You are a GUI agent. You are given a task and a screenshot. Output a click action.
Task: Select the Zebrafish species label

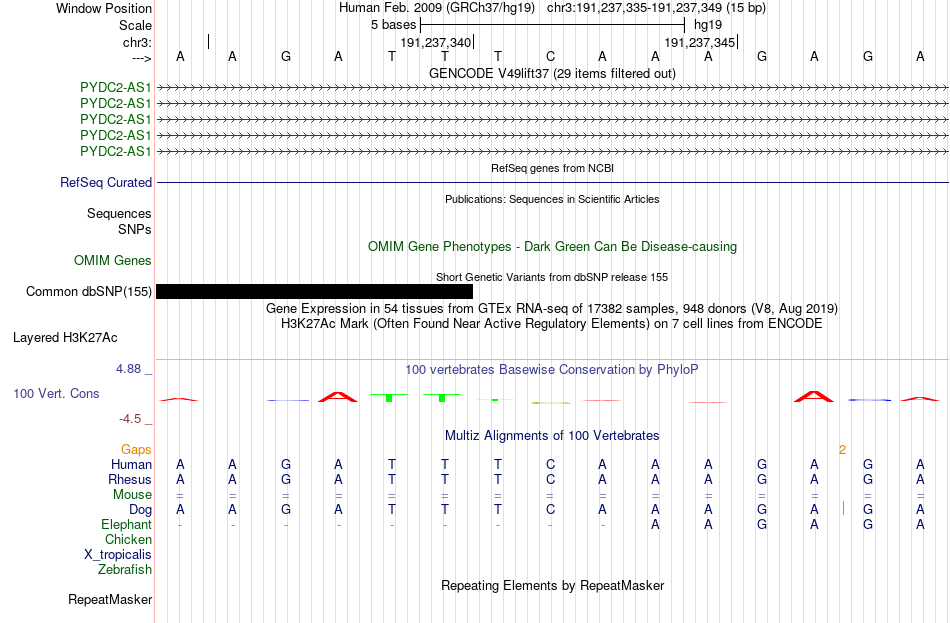pos(125,570)
